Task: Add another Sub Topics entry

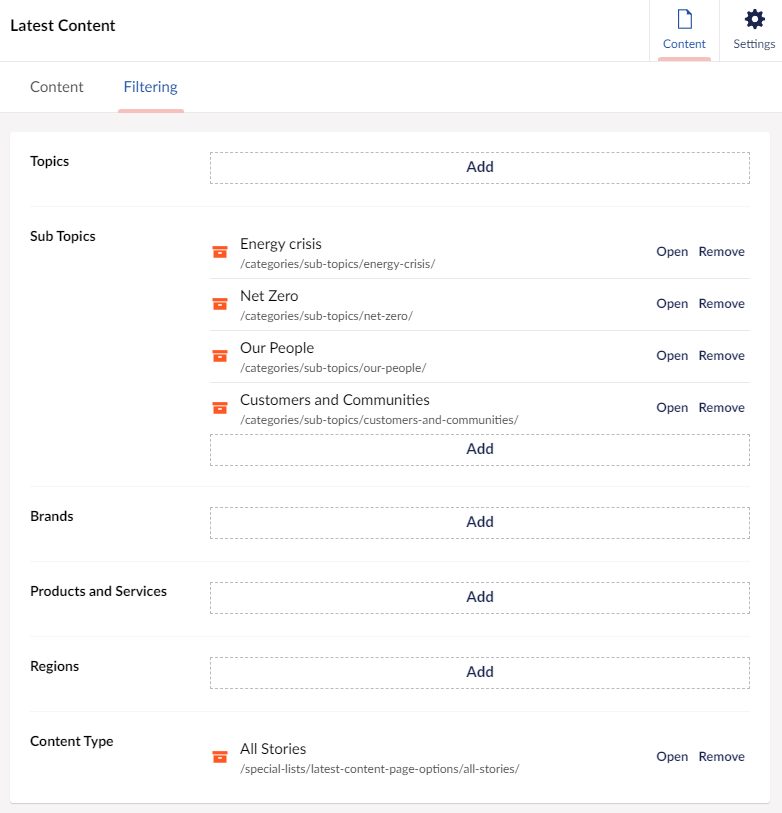Action: pyautogui.click(x=480, y=450)
